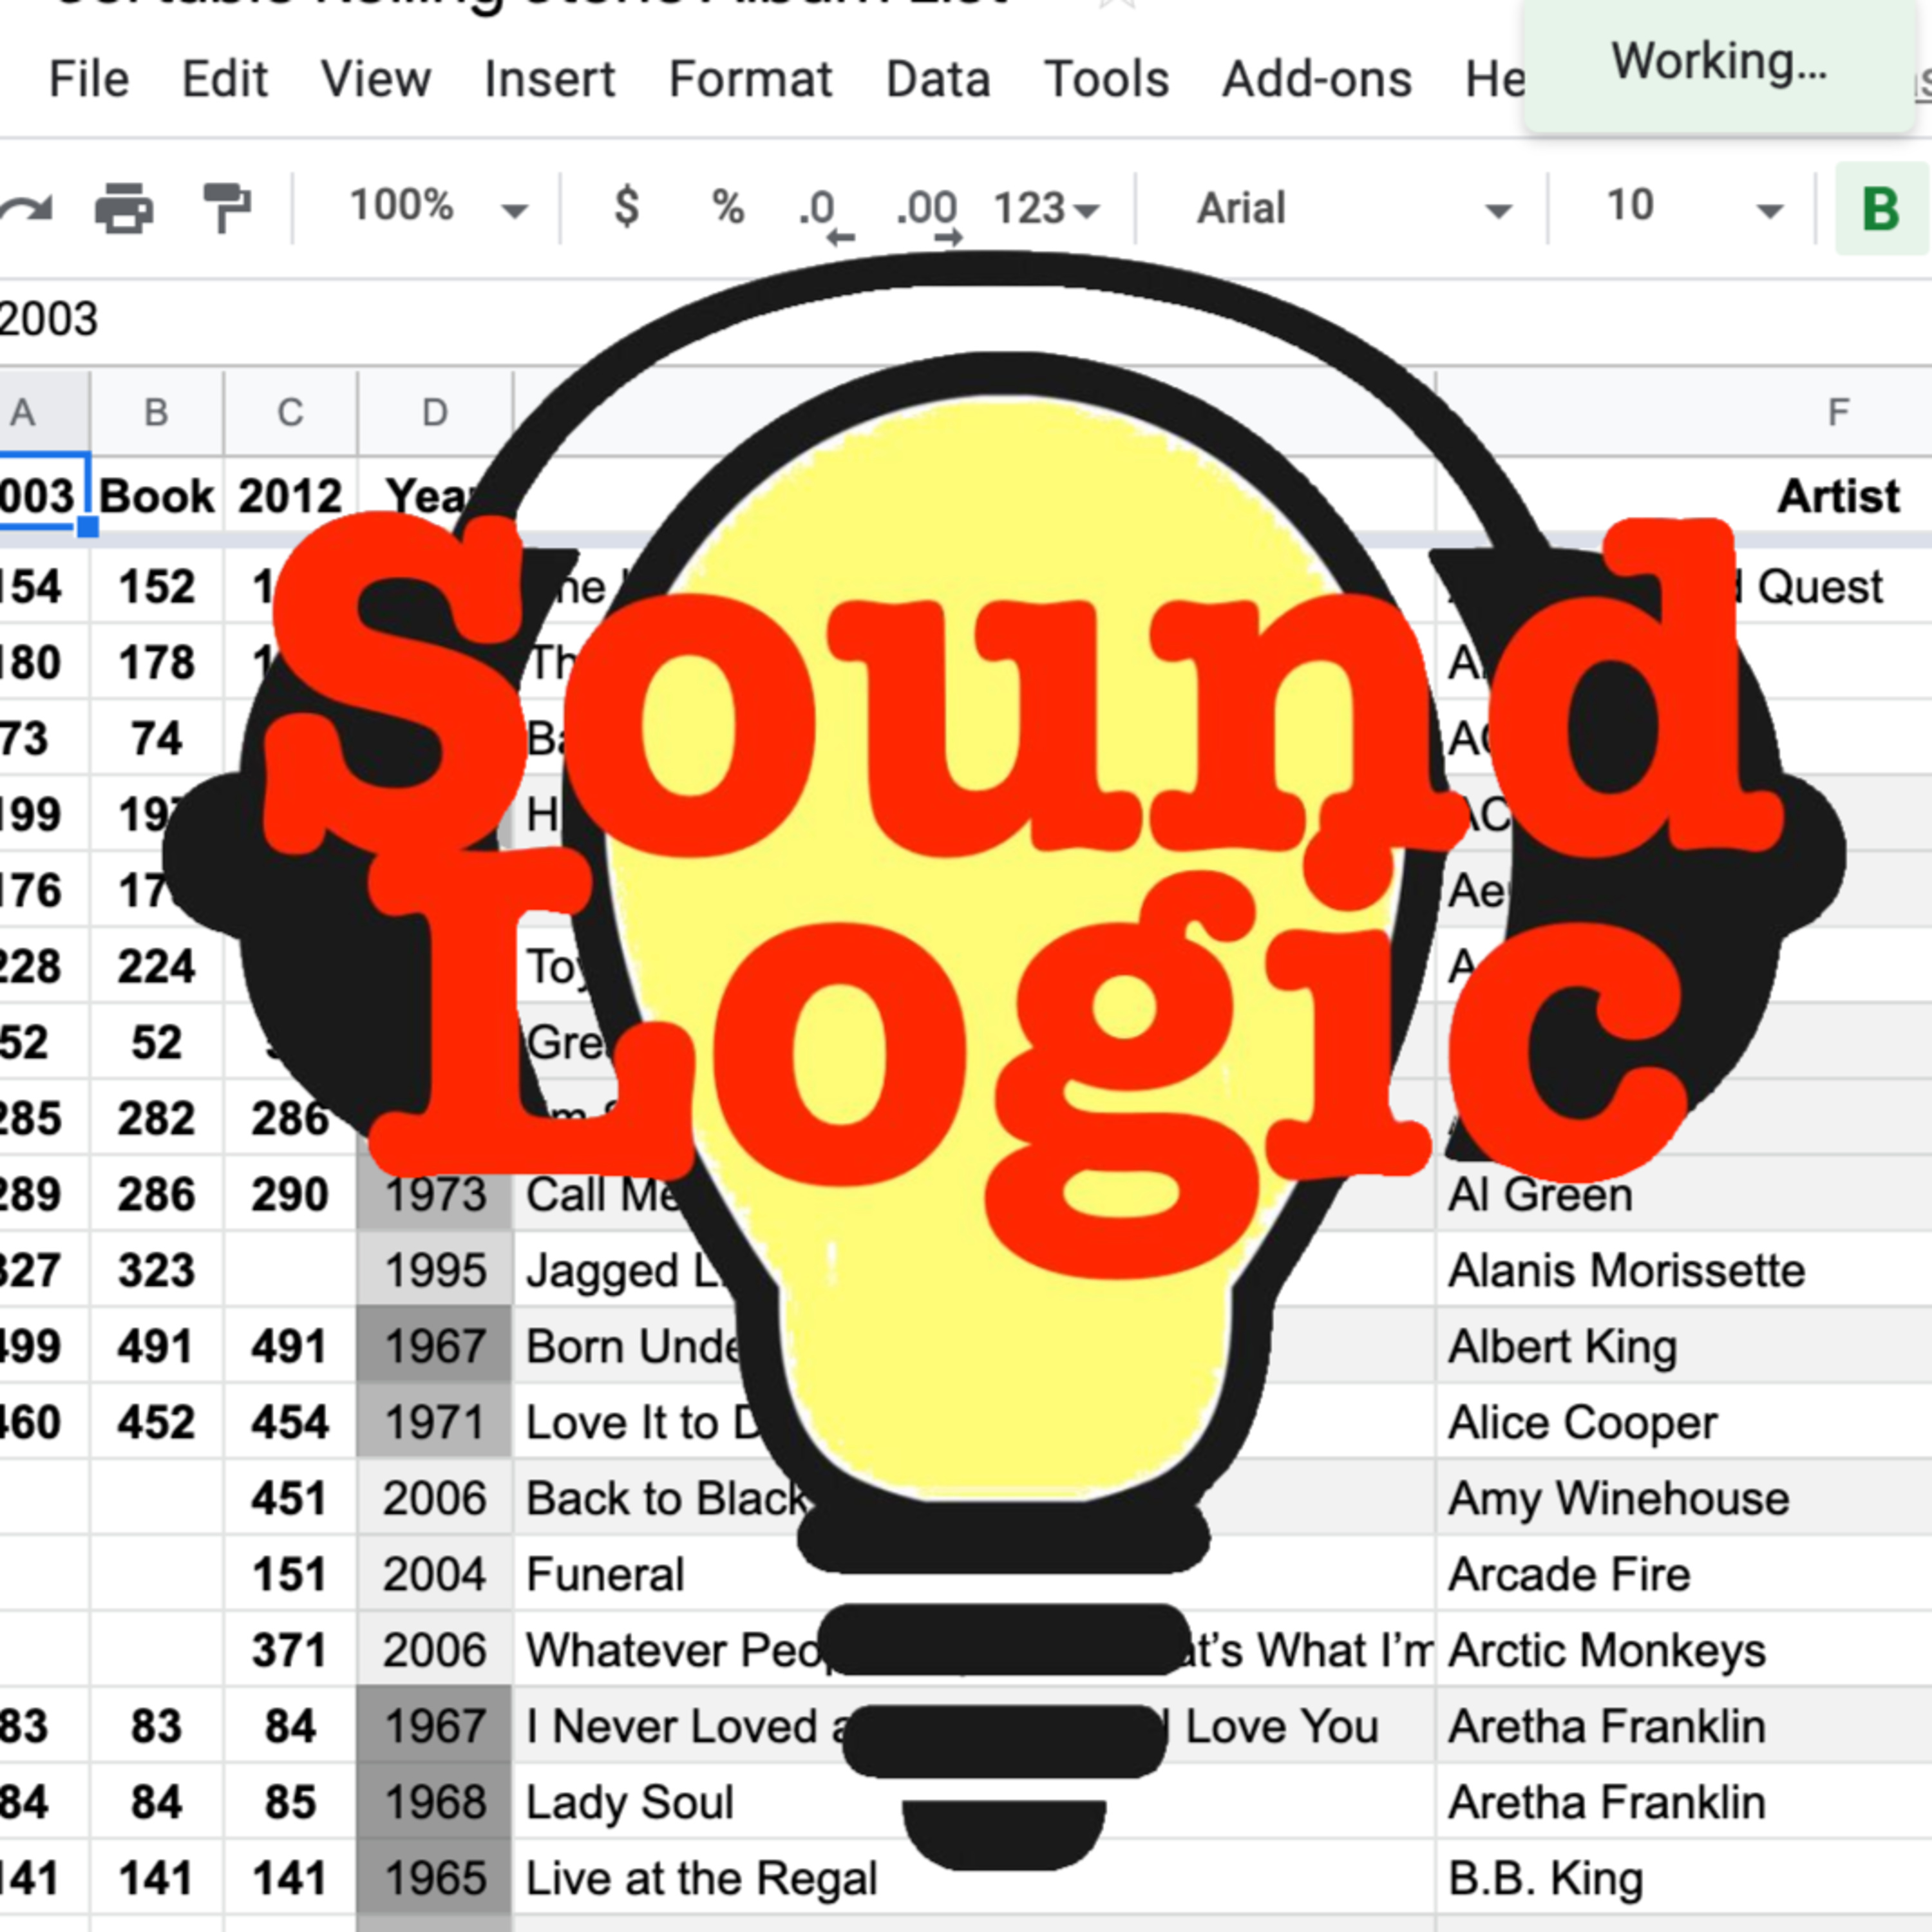The height and width of the screenshot is (1932, 1932).
Task: Open the Format menu
Action: coord(750,79)
